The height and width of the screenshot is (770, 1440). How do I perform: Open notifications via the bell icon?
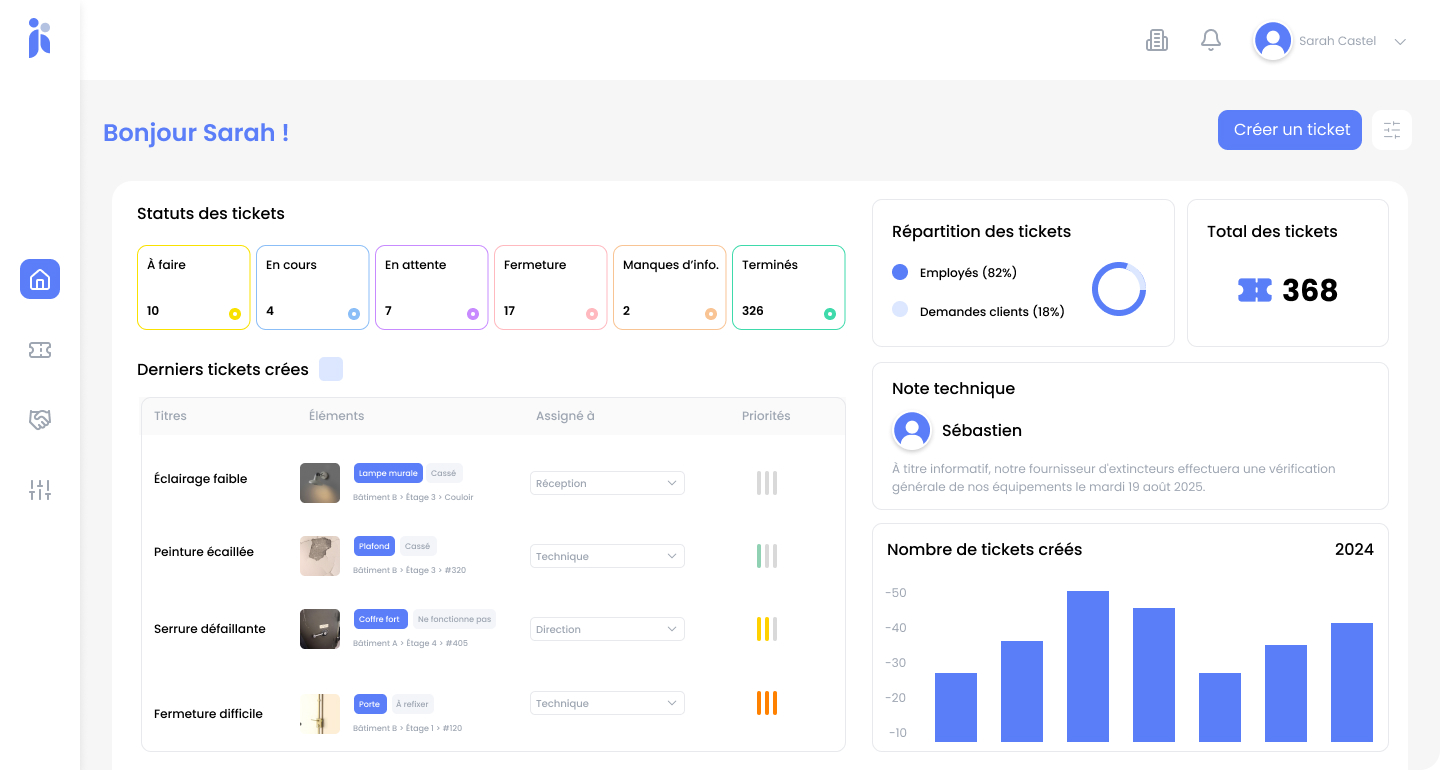coord(1210,39)
